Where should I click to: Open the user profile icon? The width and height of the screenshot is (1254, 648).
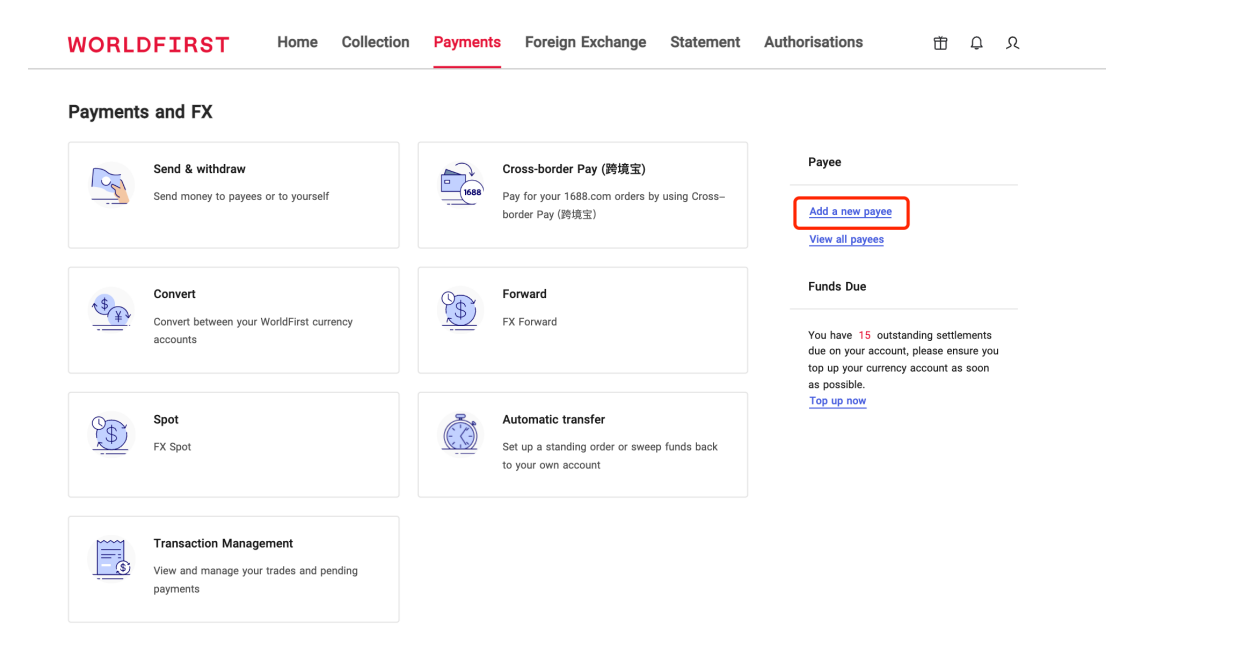coord(1012,43)
